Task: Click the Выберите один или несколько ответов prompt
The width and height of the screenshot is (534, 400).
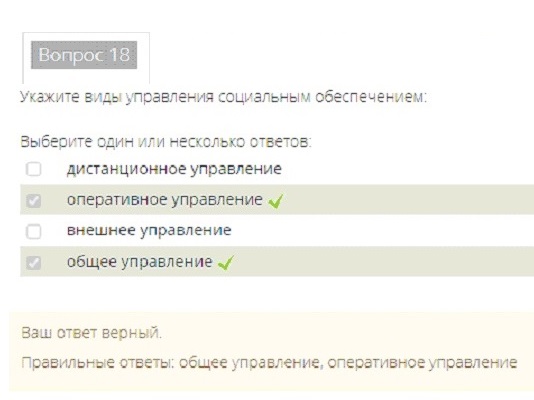Action: pos(166,142)
